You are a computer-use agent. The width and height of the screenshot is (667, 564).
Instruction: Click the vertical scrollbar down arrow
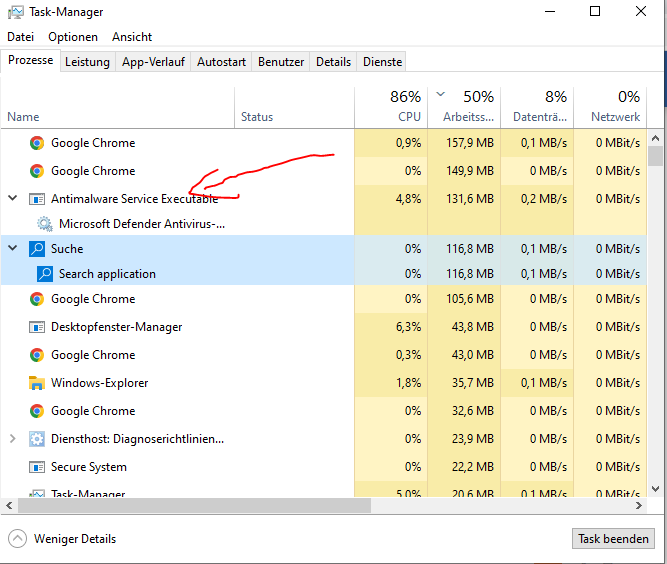(x=656, y=489)
